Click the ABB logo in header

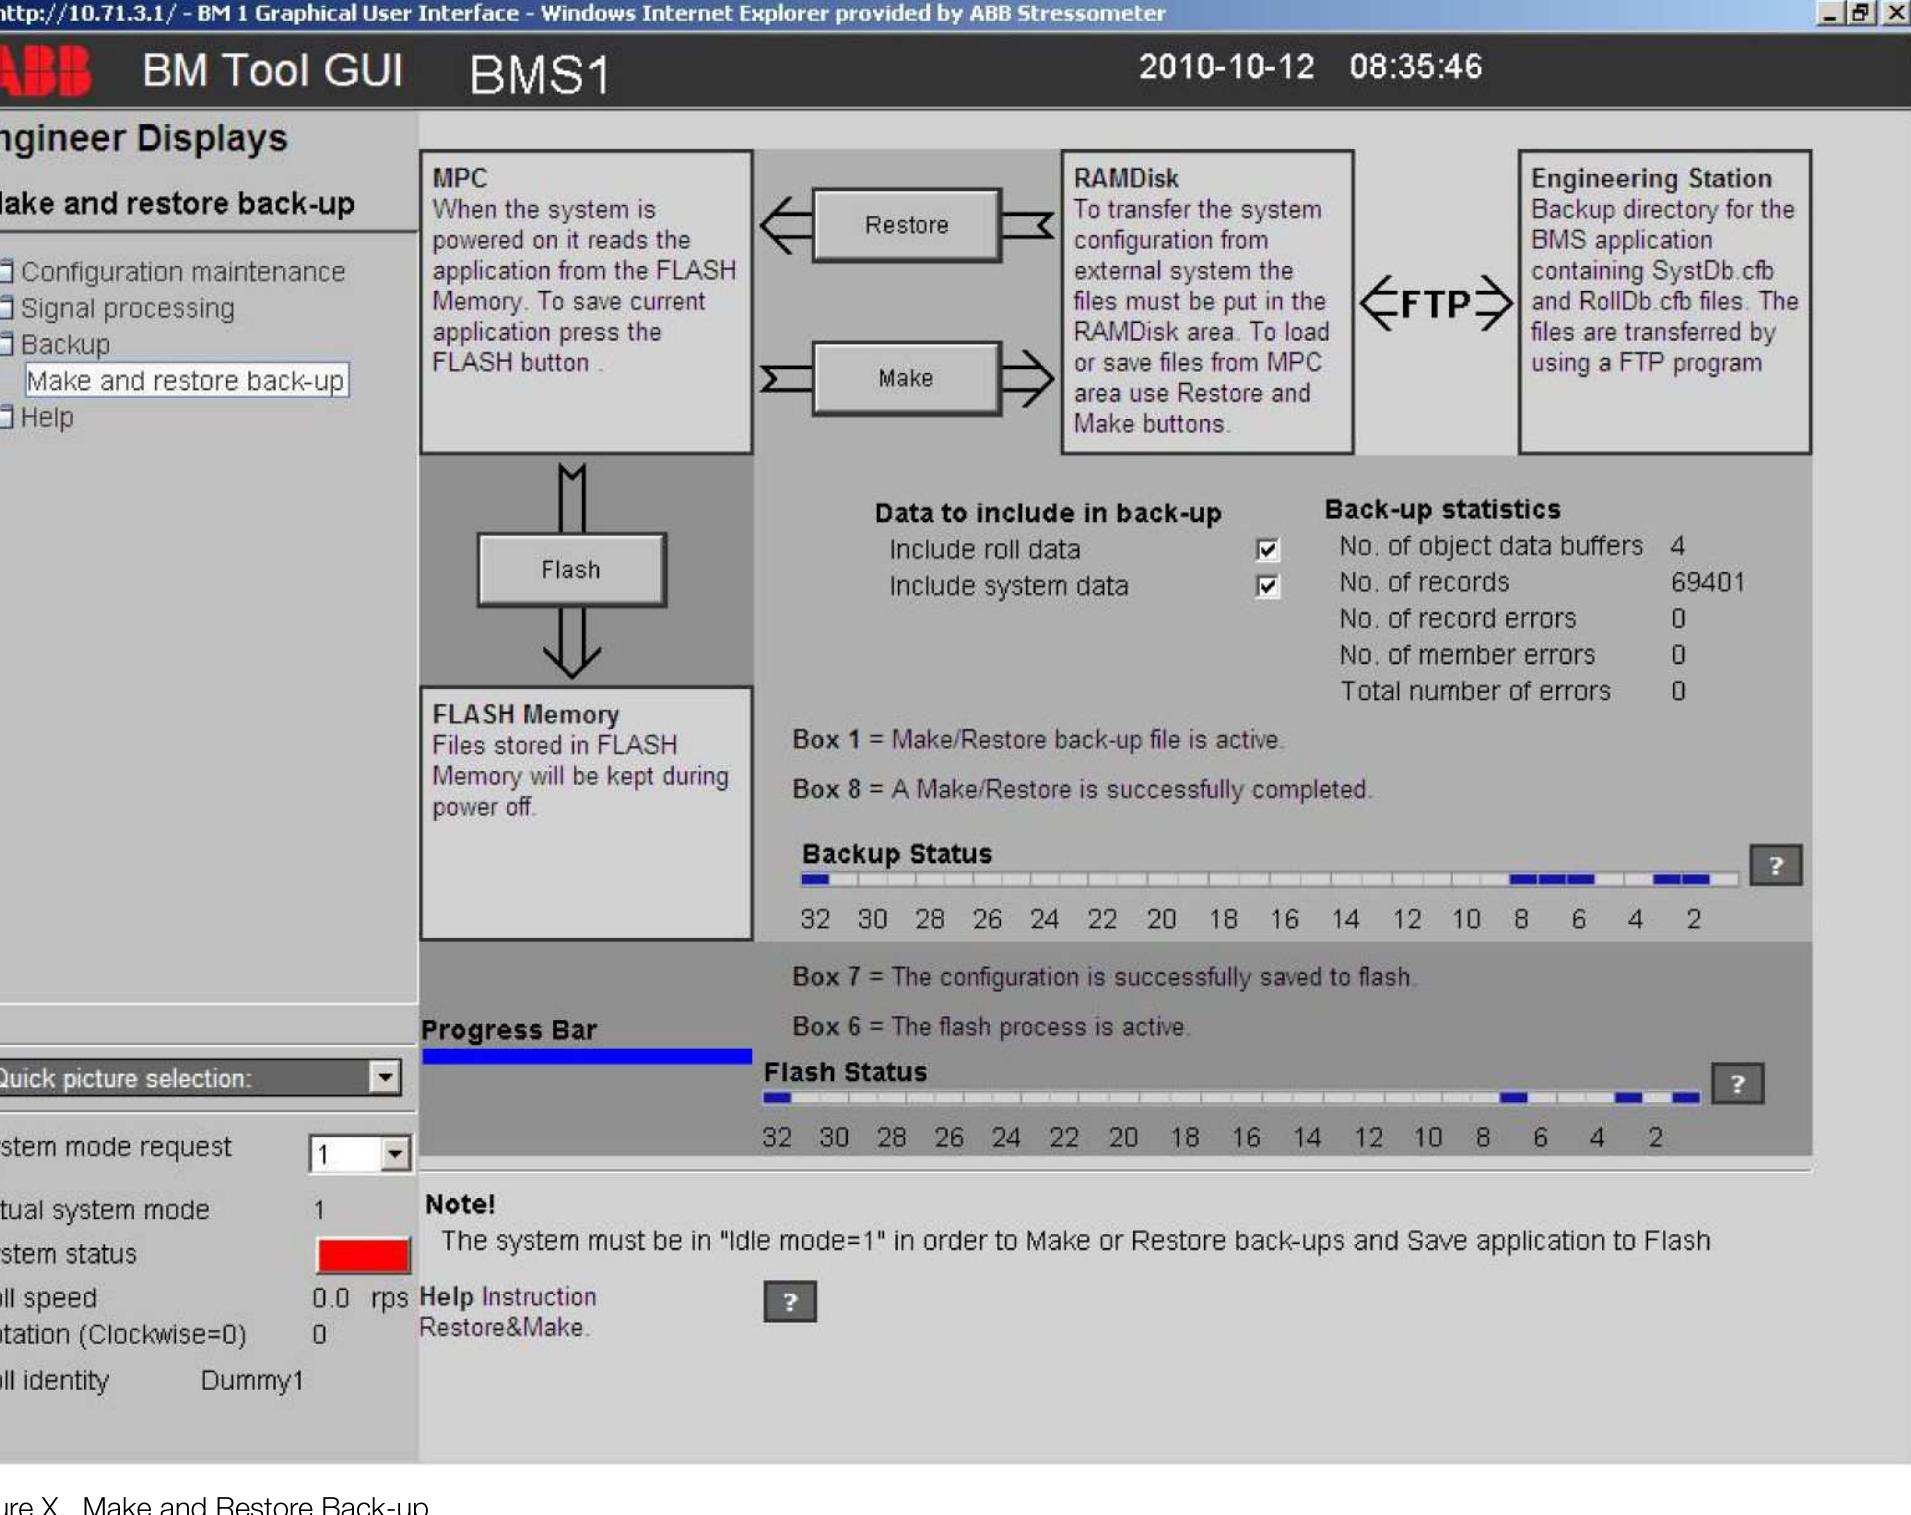tap(45, 71)
